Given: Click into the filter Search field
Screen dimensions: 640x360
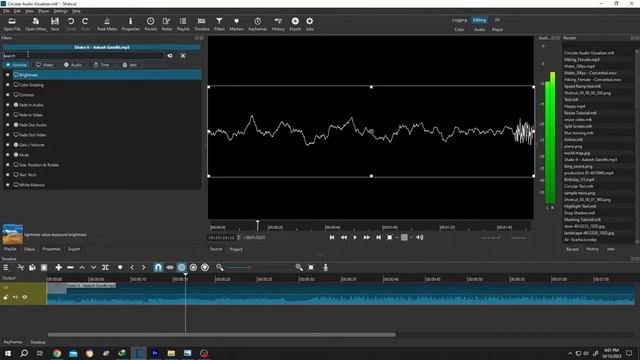Looking at the screenshot, I should pos(83,56).
